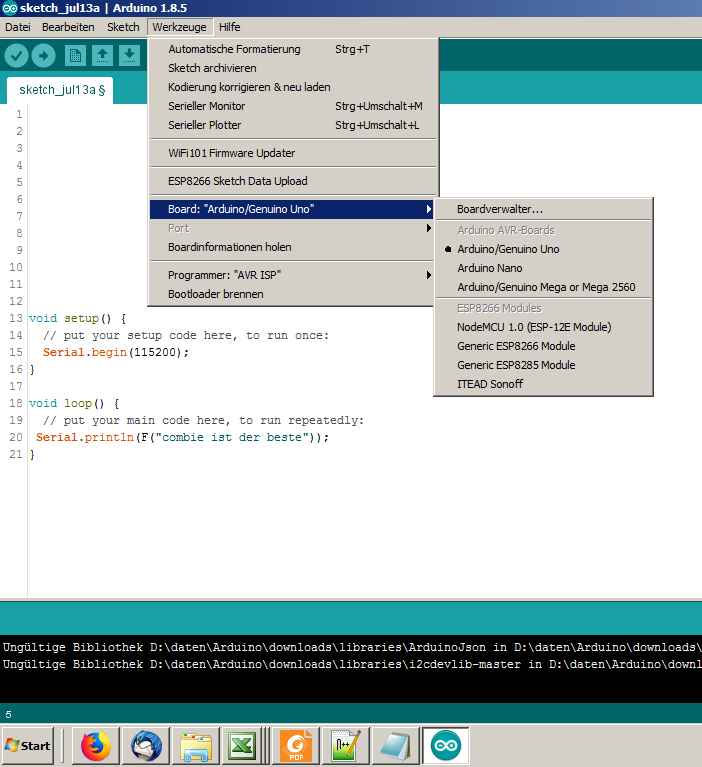Choose Automatische Formatierung
The image size is (702, 767).
coord(292,49)
